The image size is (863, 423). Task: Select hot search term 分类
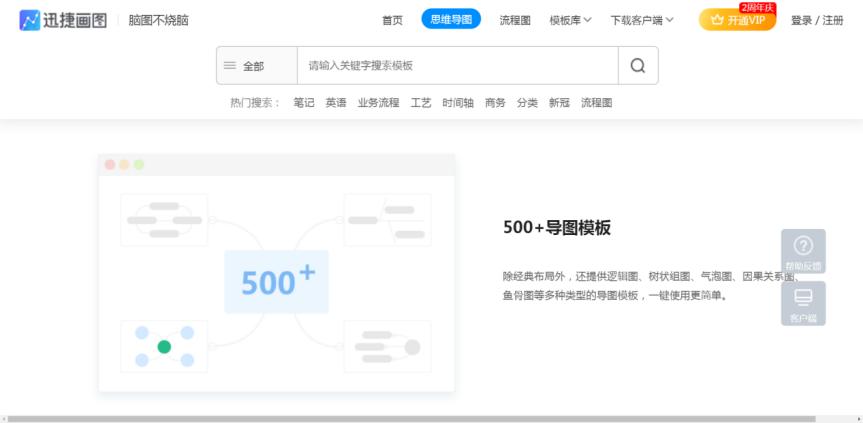click(527, 103)
